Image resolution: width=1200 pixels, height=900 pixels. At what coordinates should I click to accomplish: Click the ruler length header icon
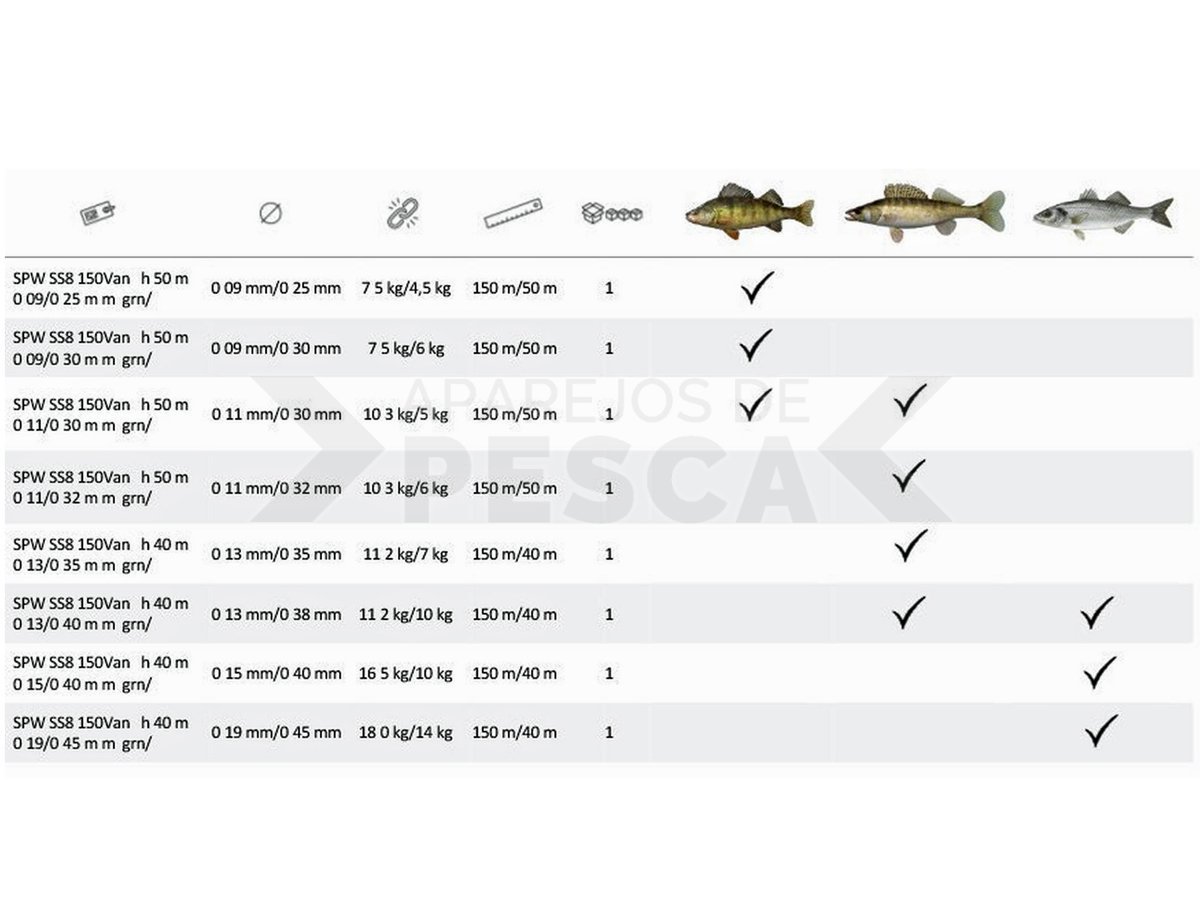coord(513,213)
